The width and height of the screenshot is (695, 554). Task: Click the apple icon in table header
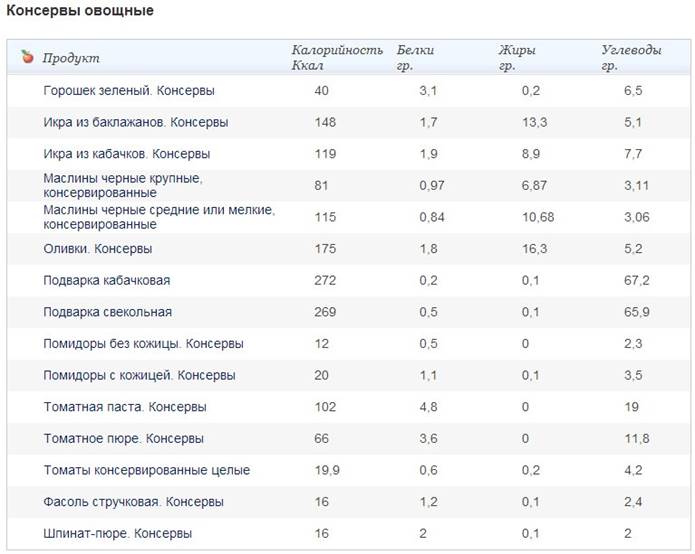[x=27, y=57]
